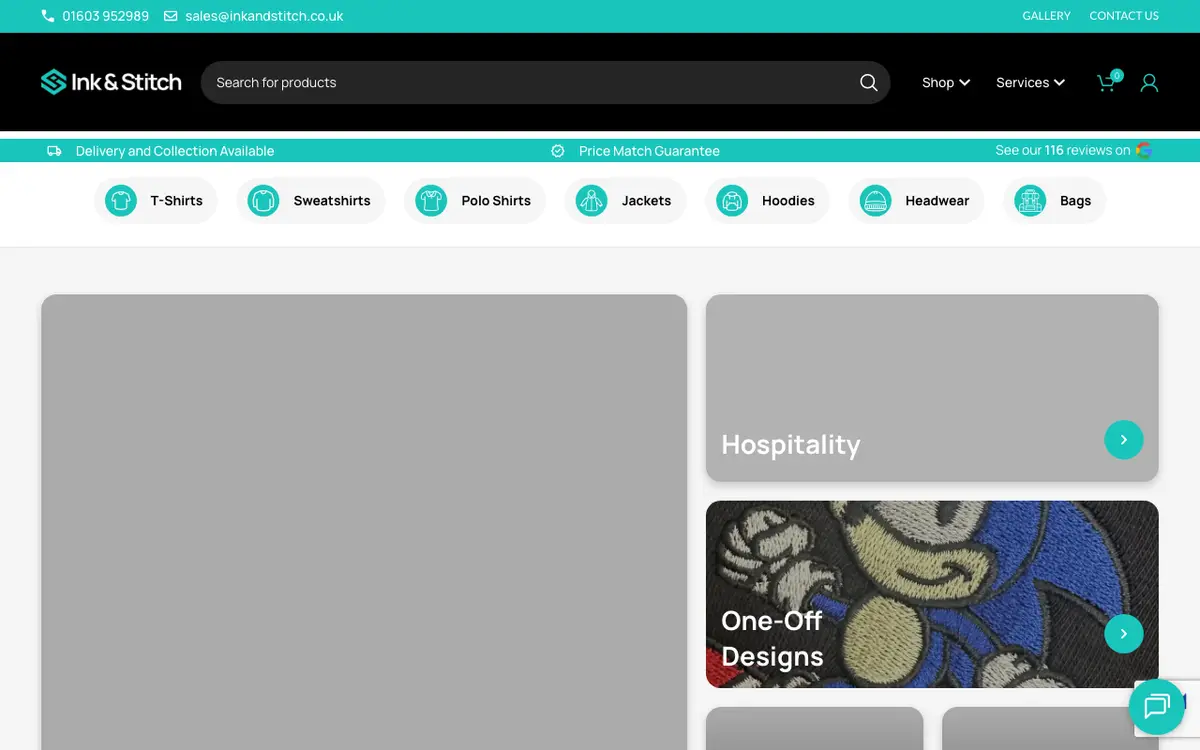Click the One-Off Designs arrow button
The image size is (1200, 750).
(x=1124, y=634)
